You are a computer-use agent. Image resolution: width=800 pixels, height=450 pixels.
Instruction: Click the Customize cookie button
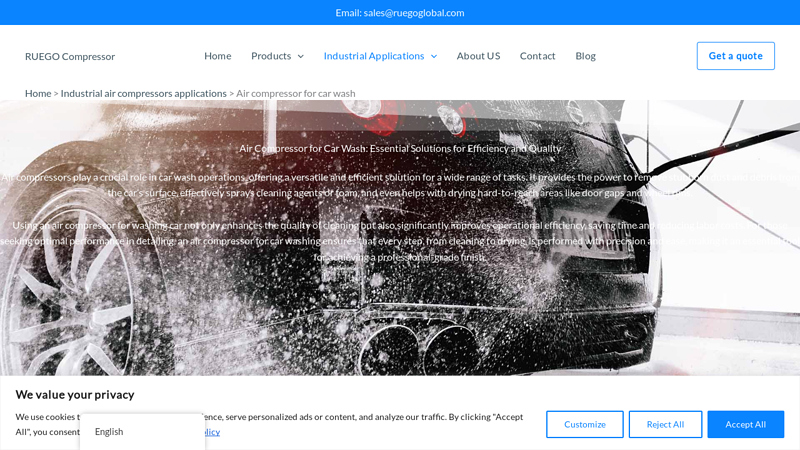[585, 424]
